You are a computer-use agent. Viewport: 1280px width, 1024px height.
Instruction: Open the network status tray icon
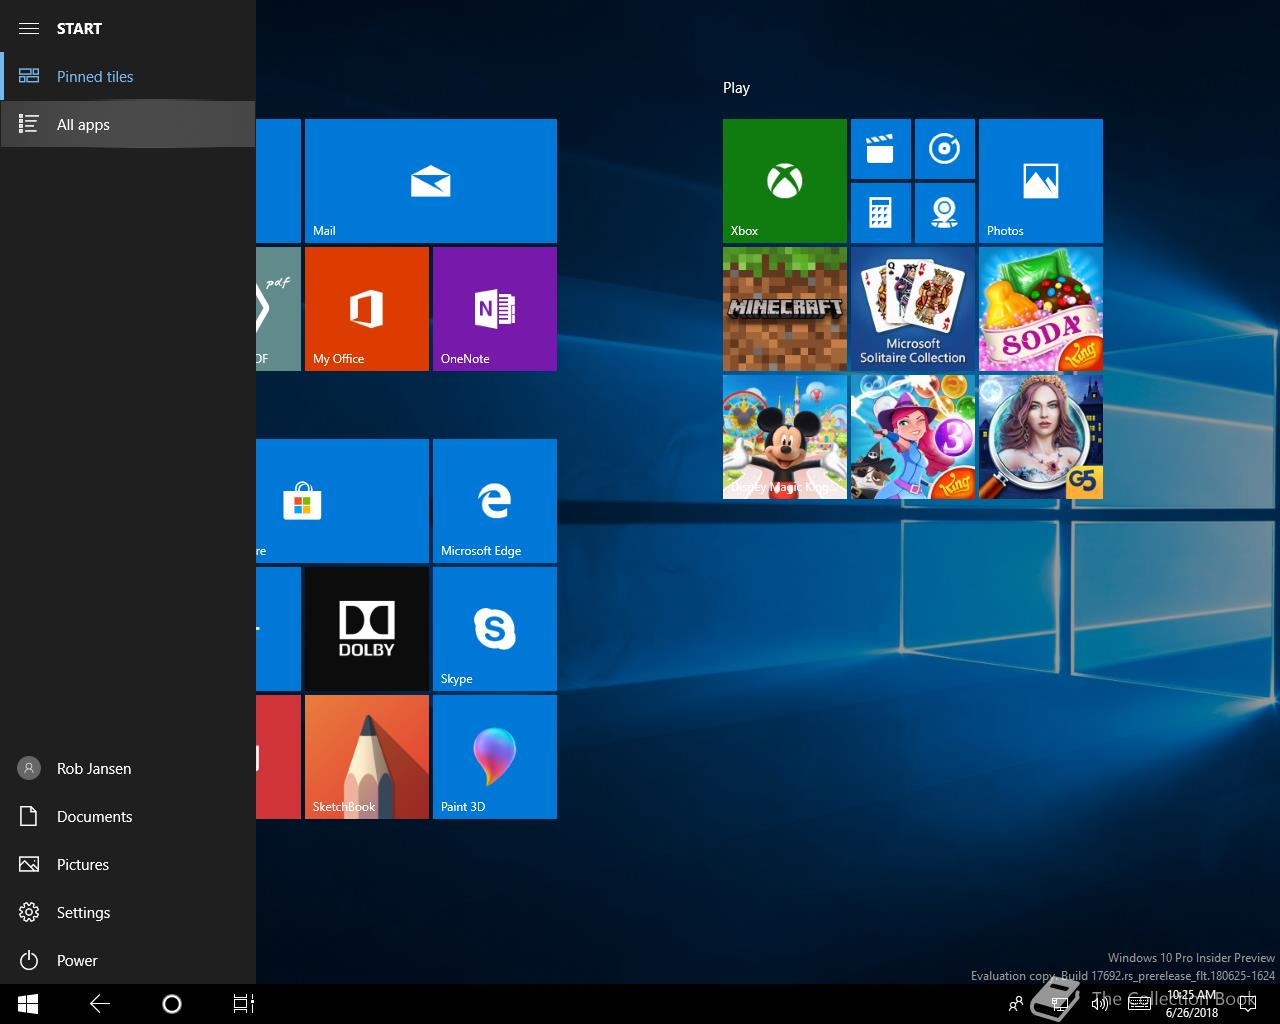coord(1061,1004)
